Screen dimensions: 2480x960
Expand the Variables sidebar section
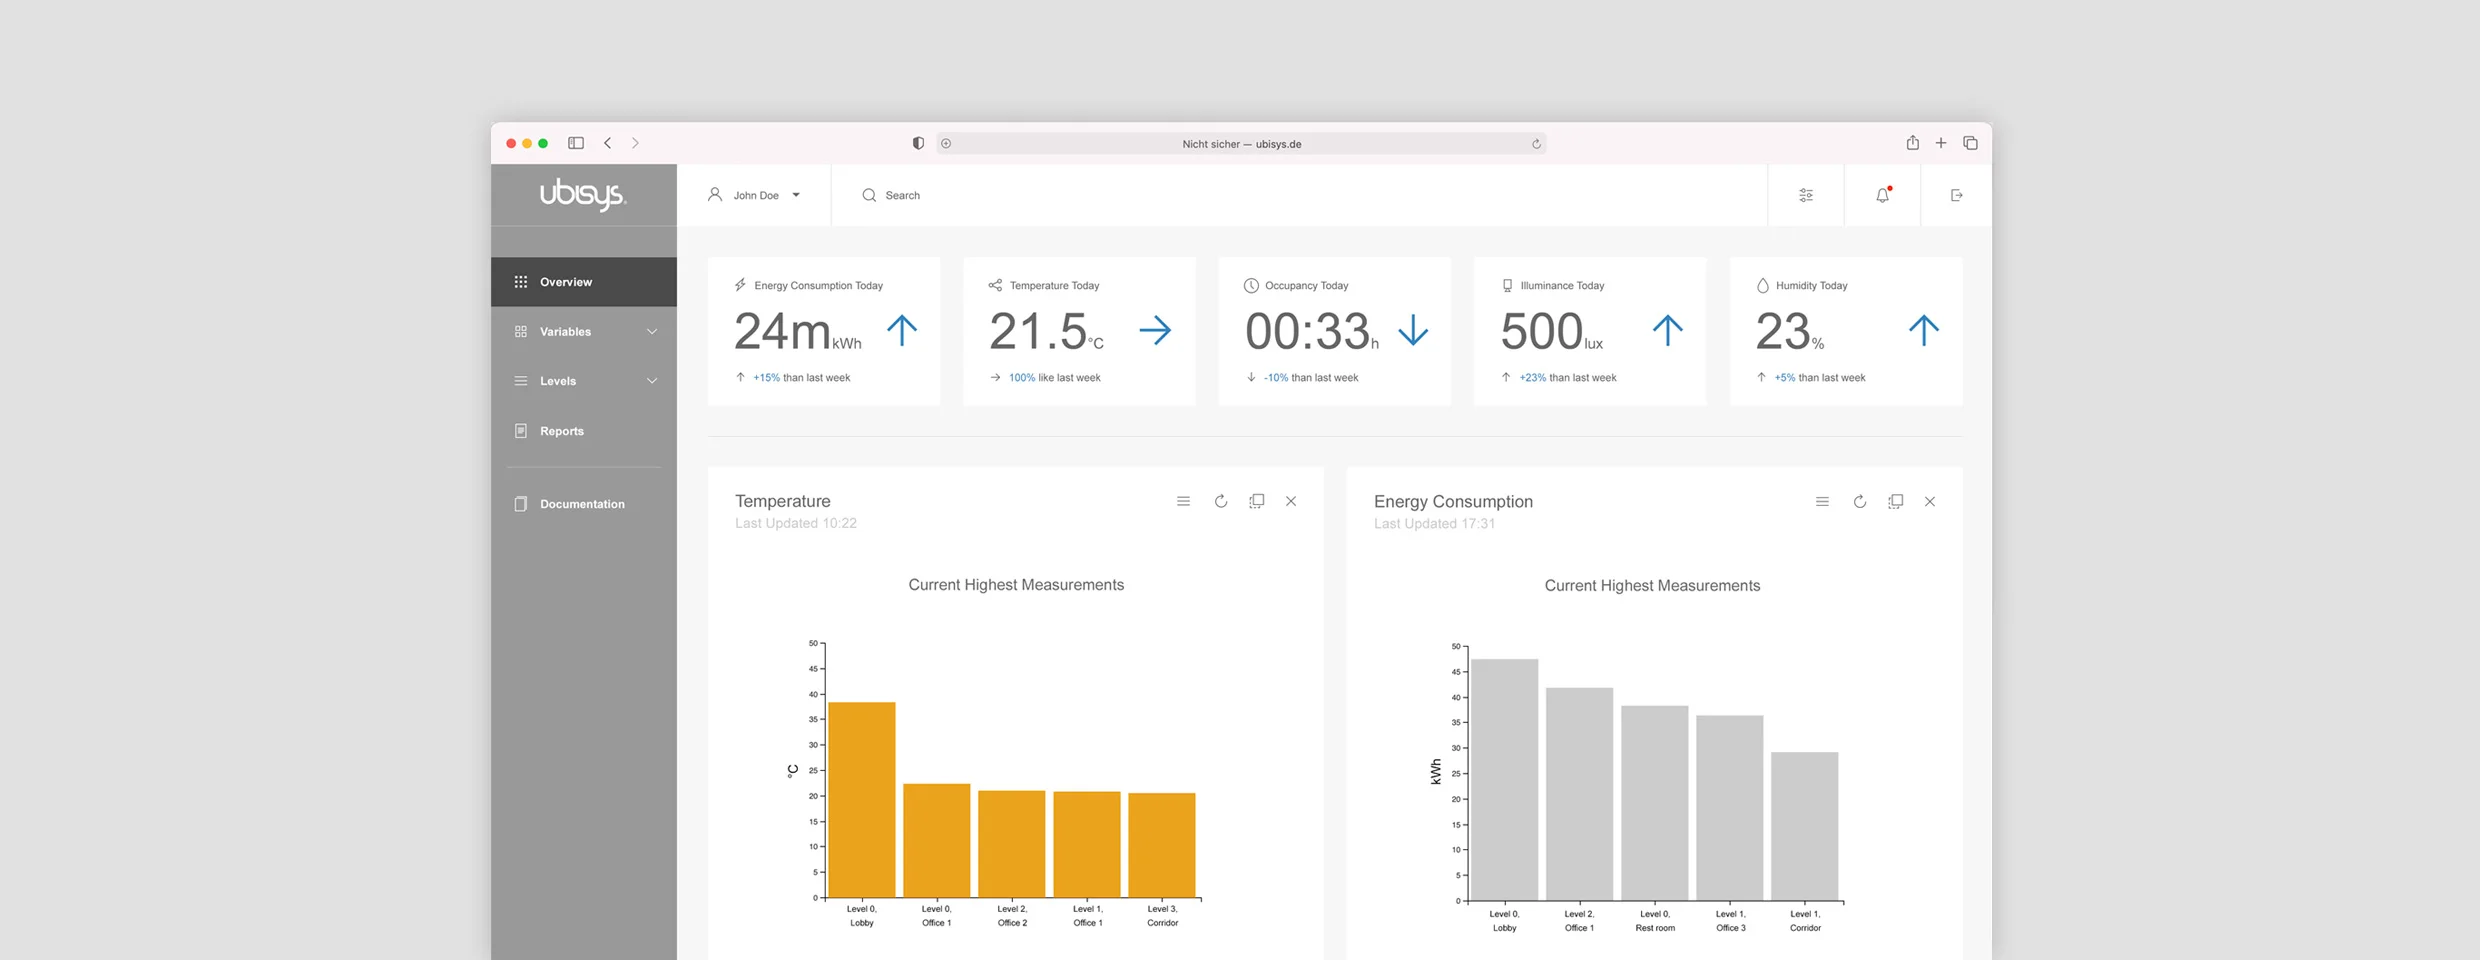584,331
